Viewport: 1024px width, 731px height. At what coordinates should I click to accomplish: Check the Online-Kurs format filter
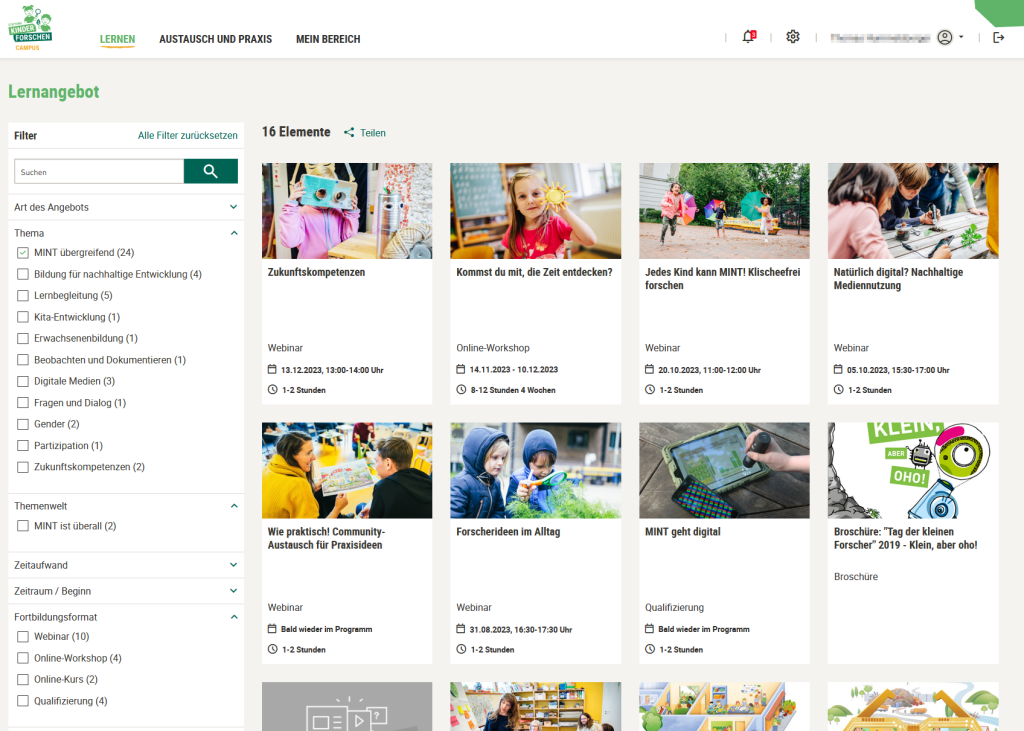[23, 679]
